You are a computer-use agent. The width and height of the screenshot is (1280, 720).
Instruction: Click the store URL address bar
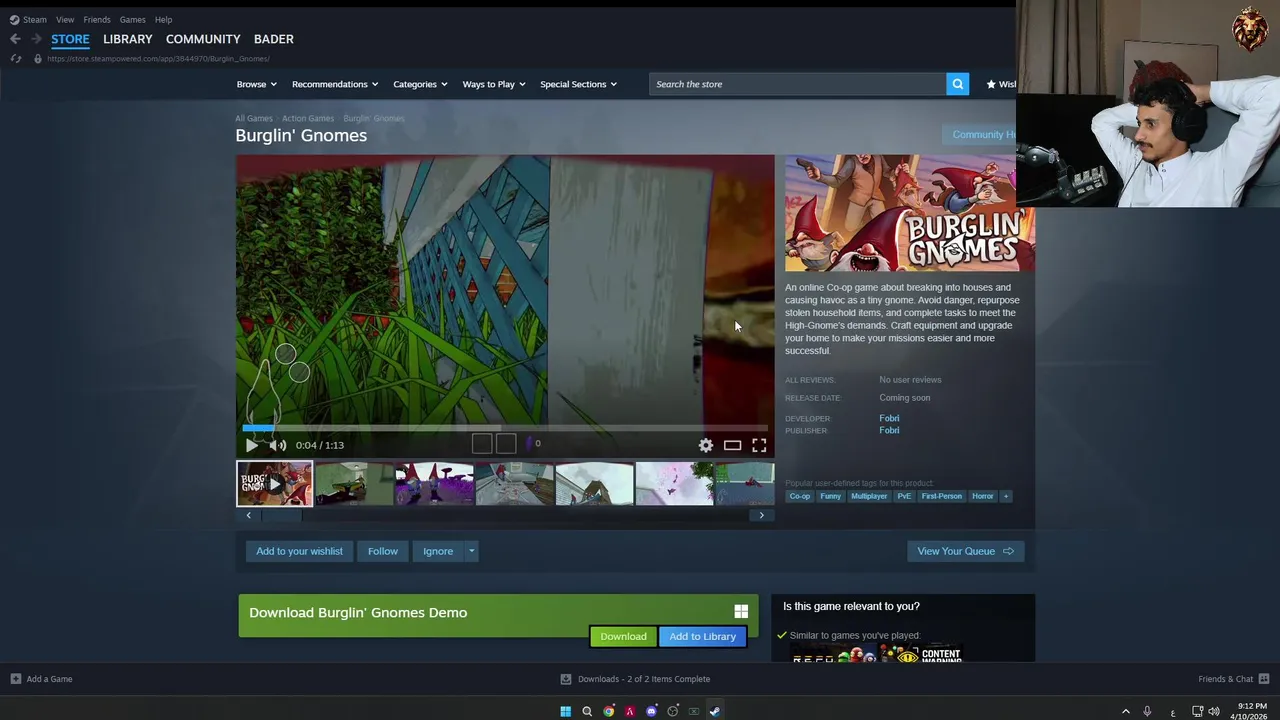click(158, 59)
